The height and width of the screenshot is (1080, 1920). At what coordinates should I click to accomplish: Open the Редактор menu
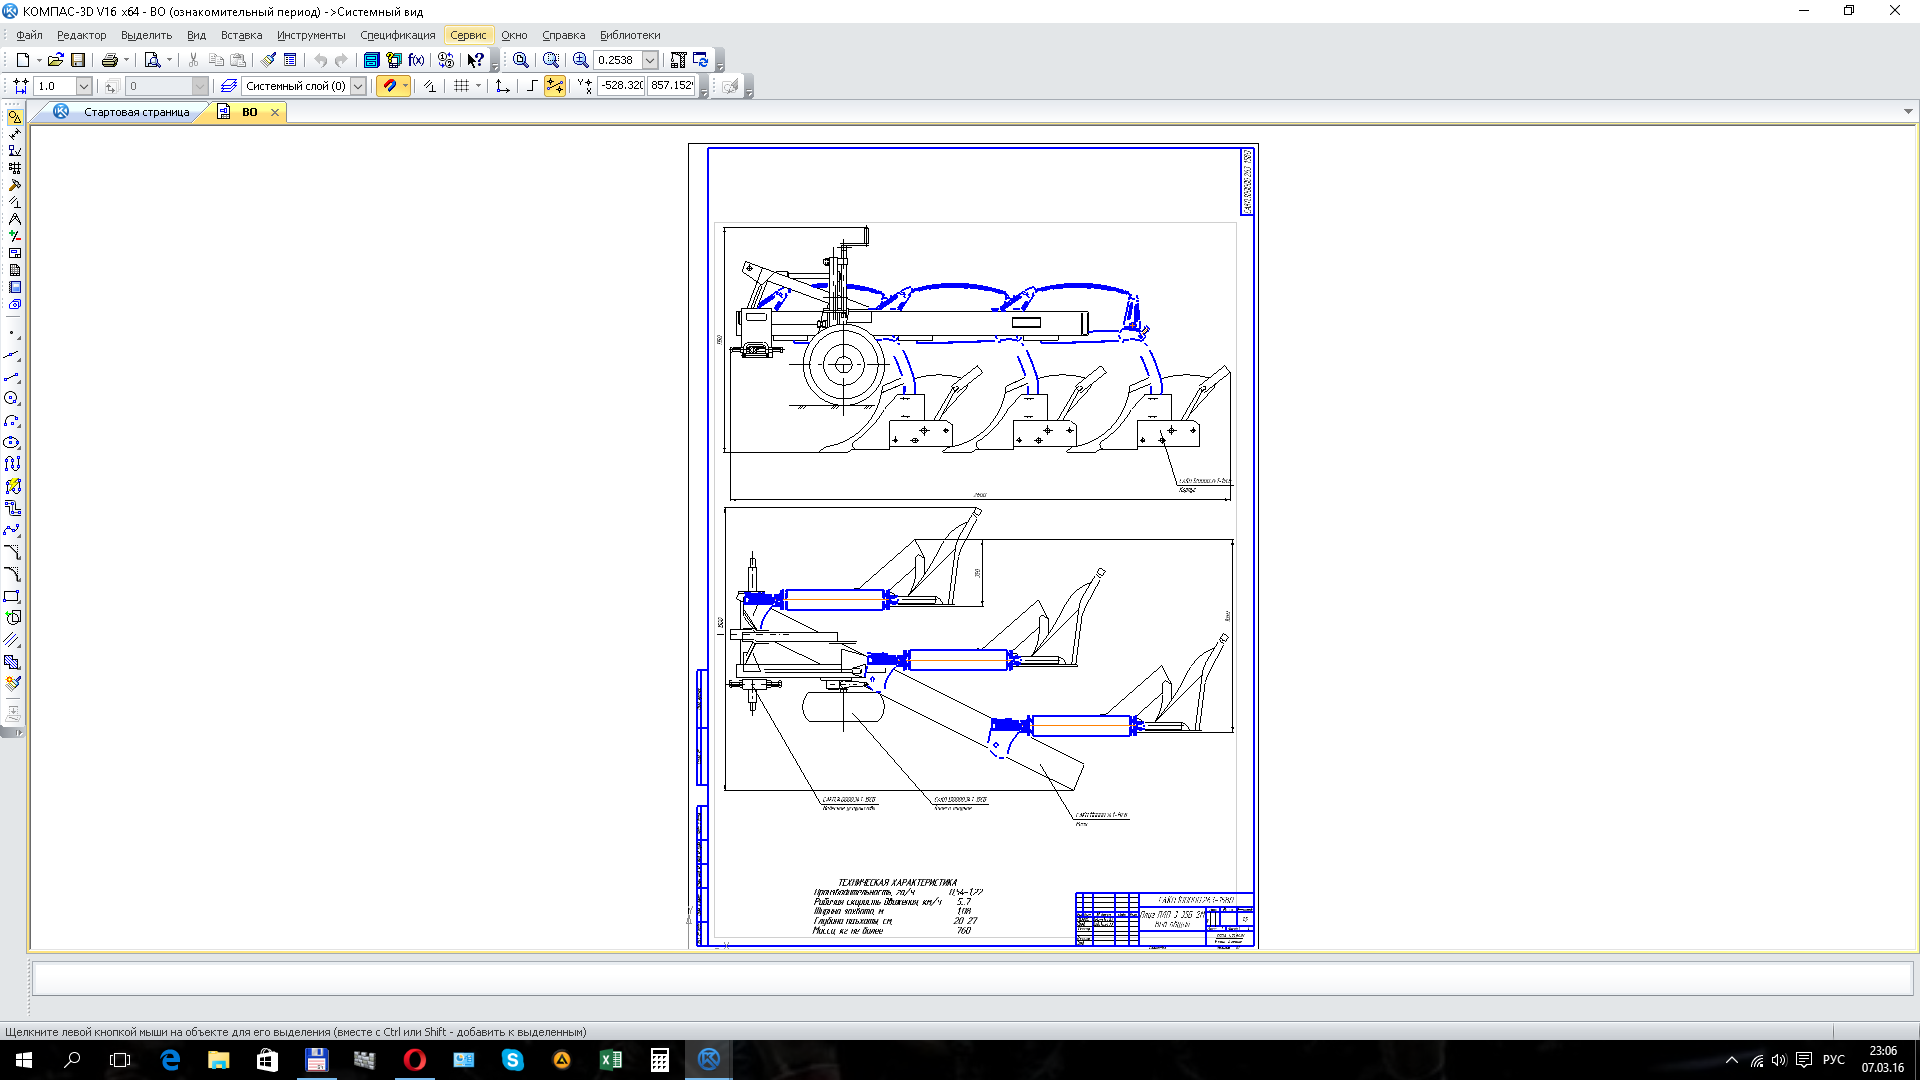point(82,35)
